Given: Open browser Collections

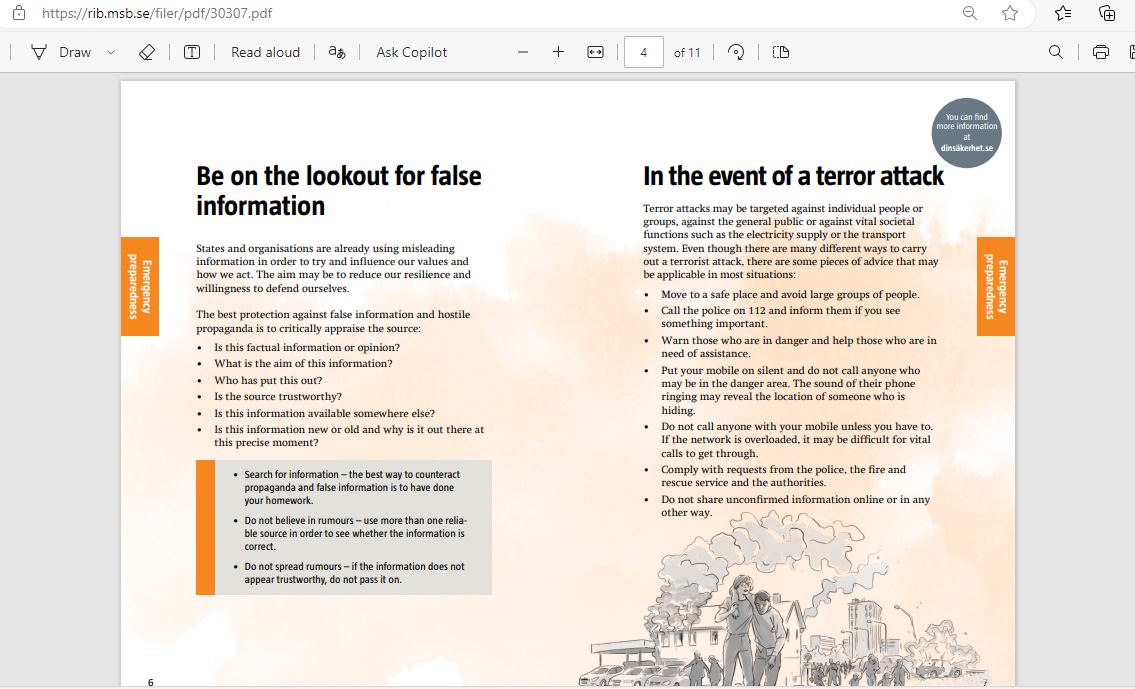Looking at the screenshot, I should click(1107, 13).
